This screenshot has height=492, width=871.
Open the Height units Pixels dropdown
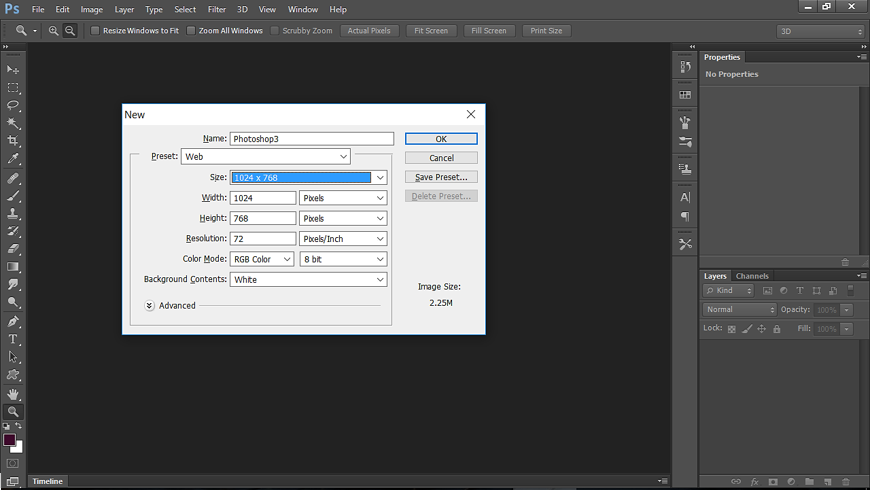pos(343,218)
